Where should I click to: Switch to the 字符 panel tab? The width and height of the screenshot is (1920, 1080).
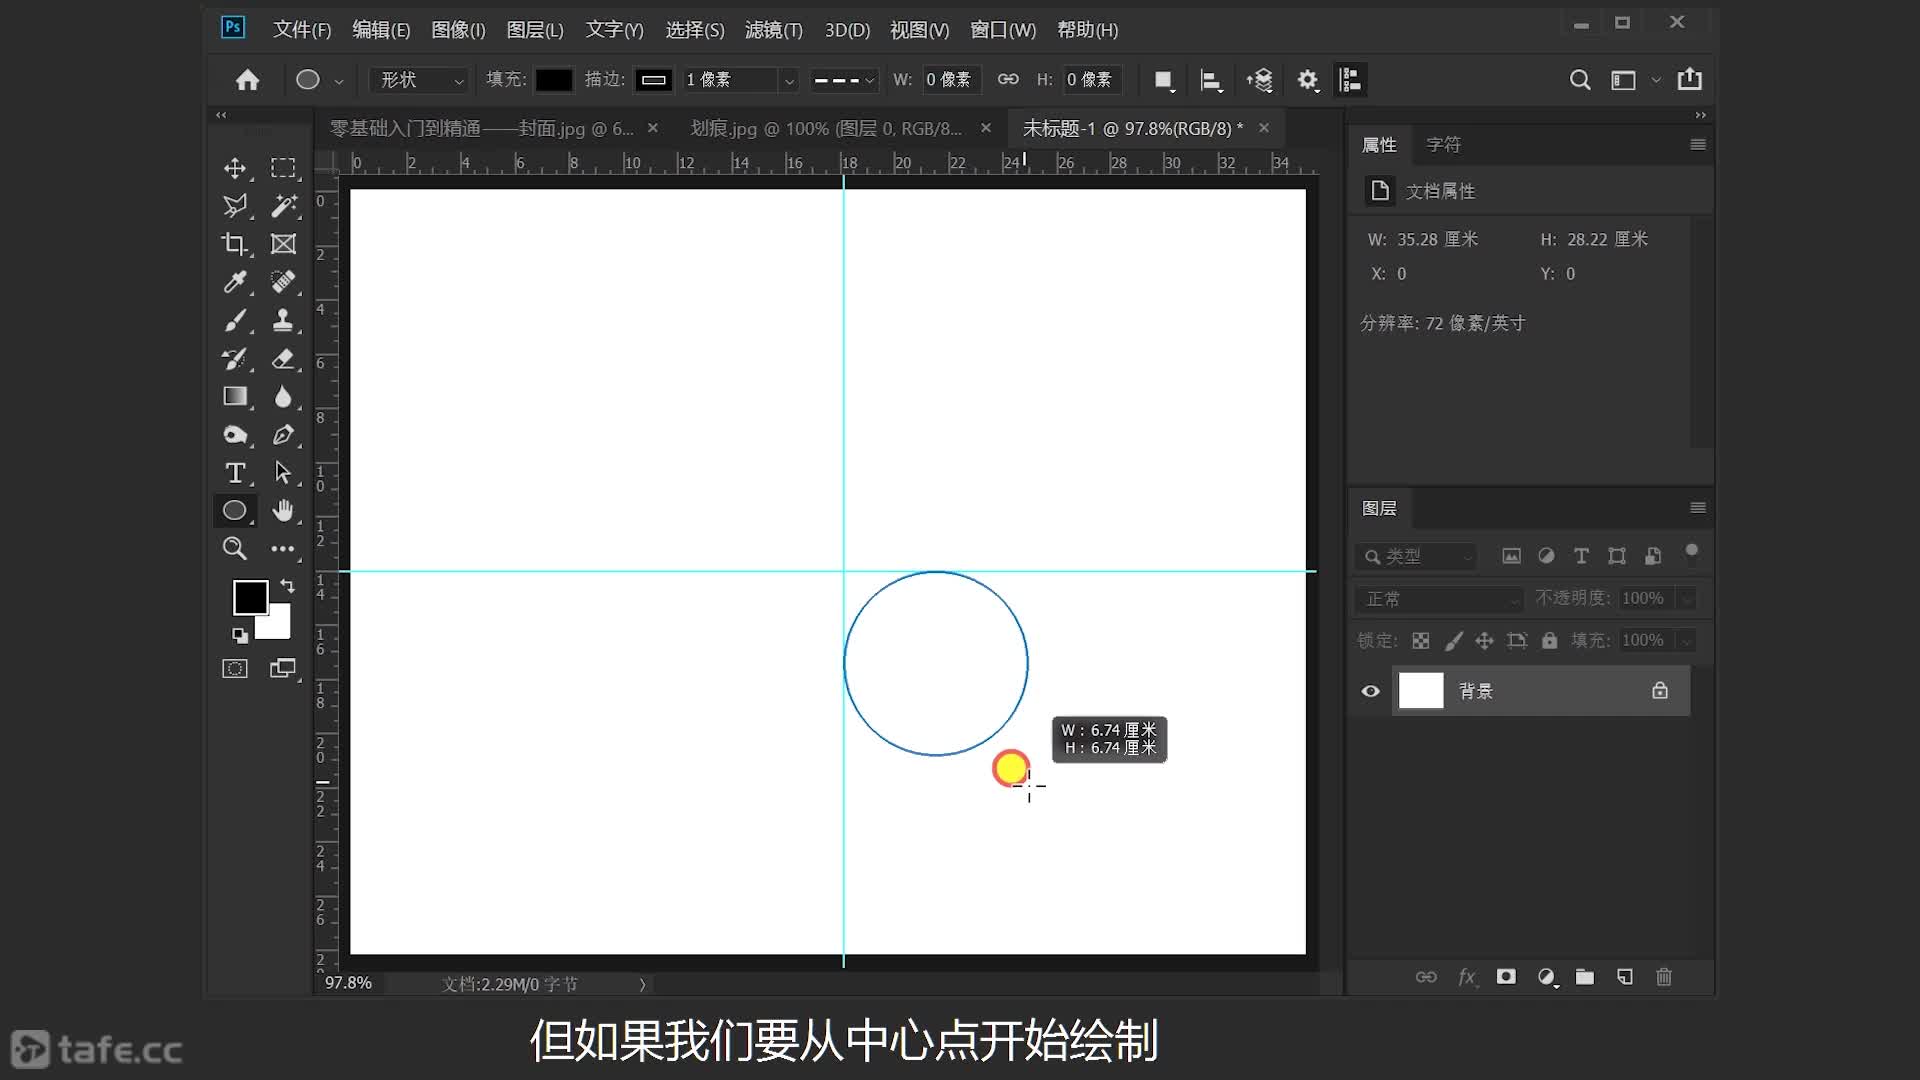tap(1443, 145)
